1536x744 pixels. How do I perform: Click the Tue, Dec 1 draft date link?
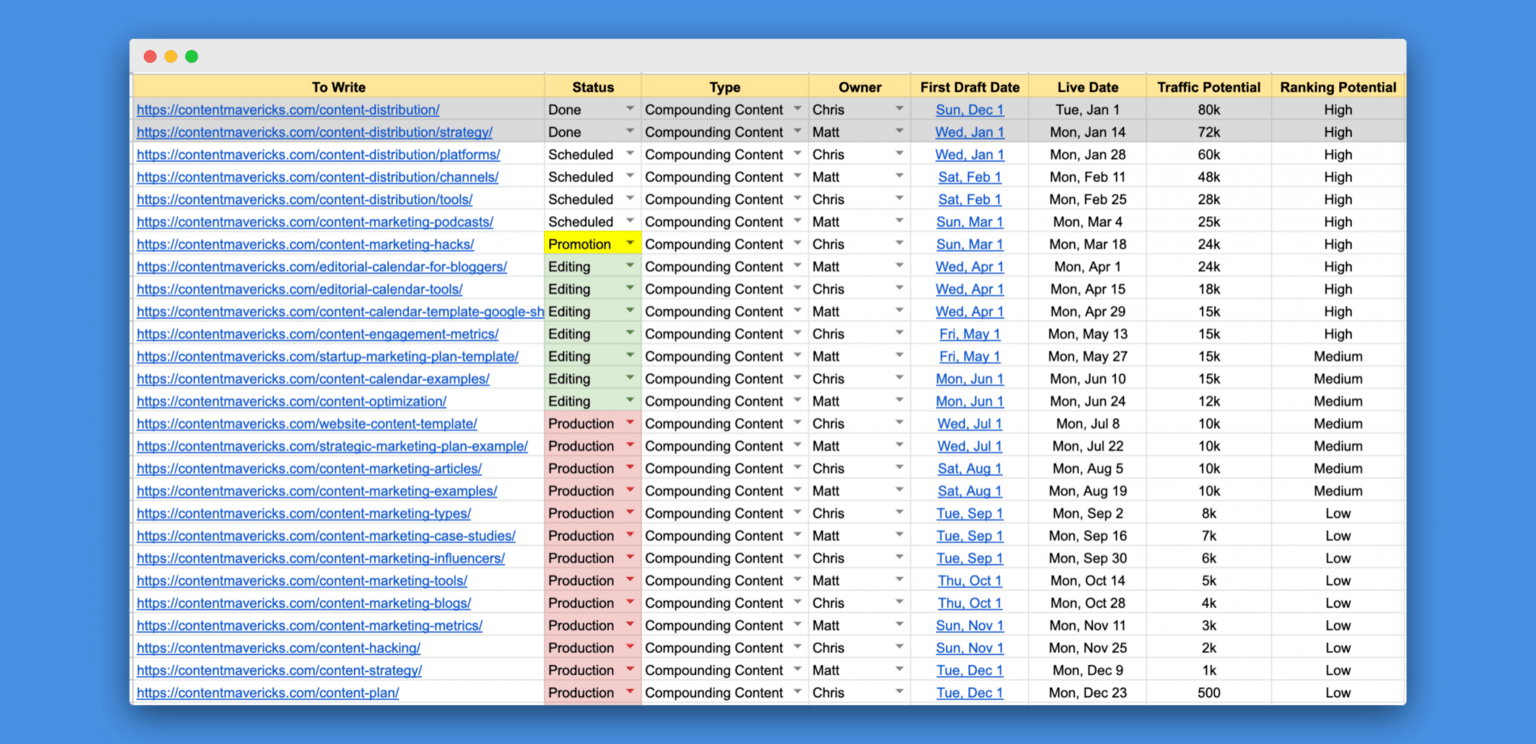pos(968,670)
